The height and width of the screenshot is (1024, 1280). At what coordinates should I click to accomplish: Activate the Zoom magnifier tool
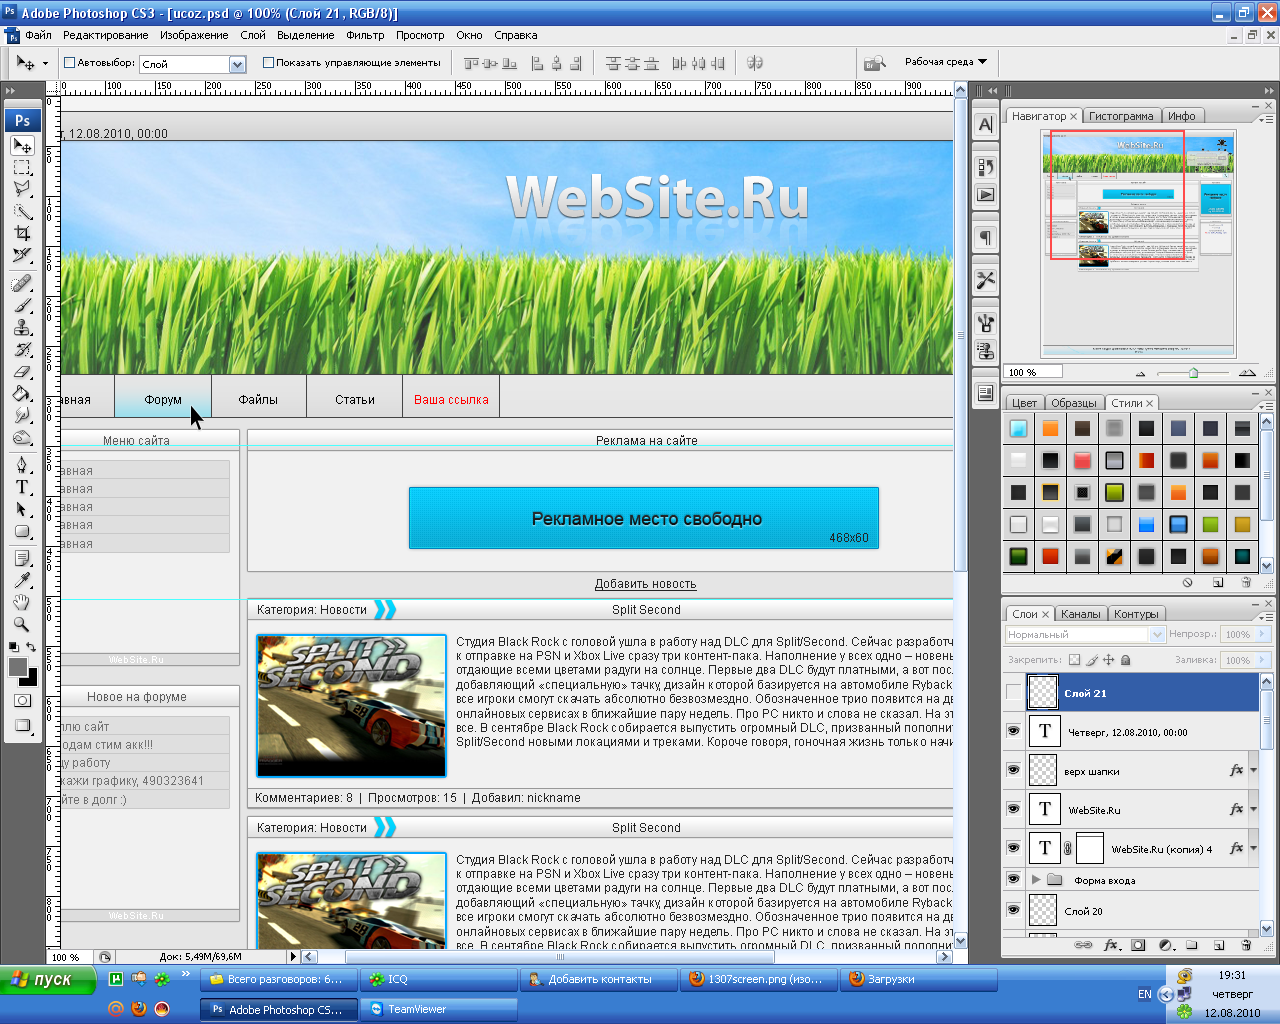[22, 625]
